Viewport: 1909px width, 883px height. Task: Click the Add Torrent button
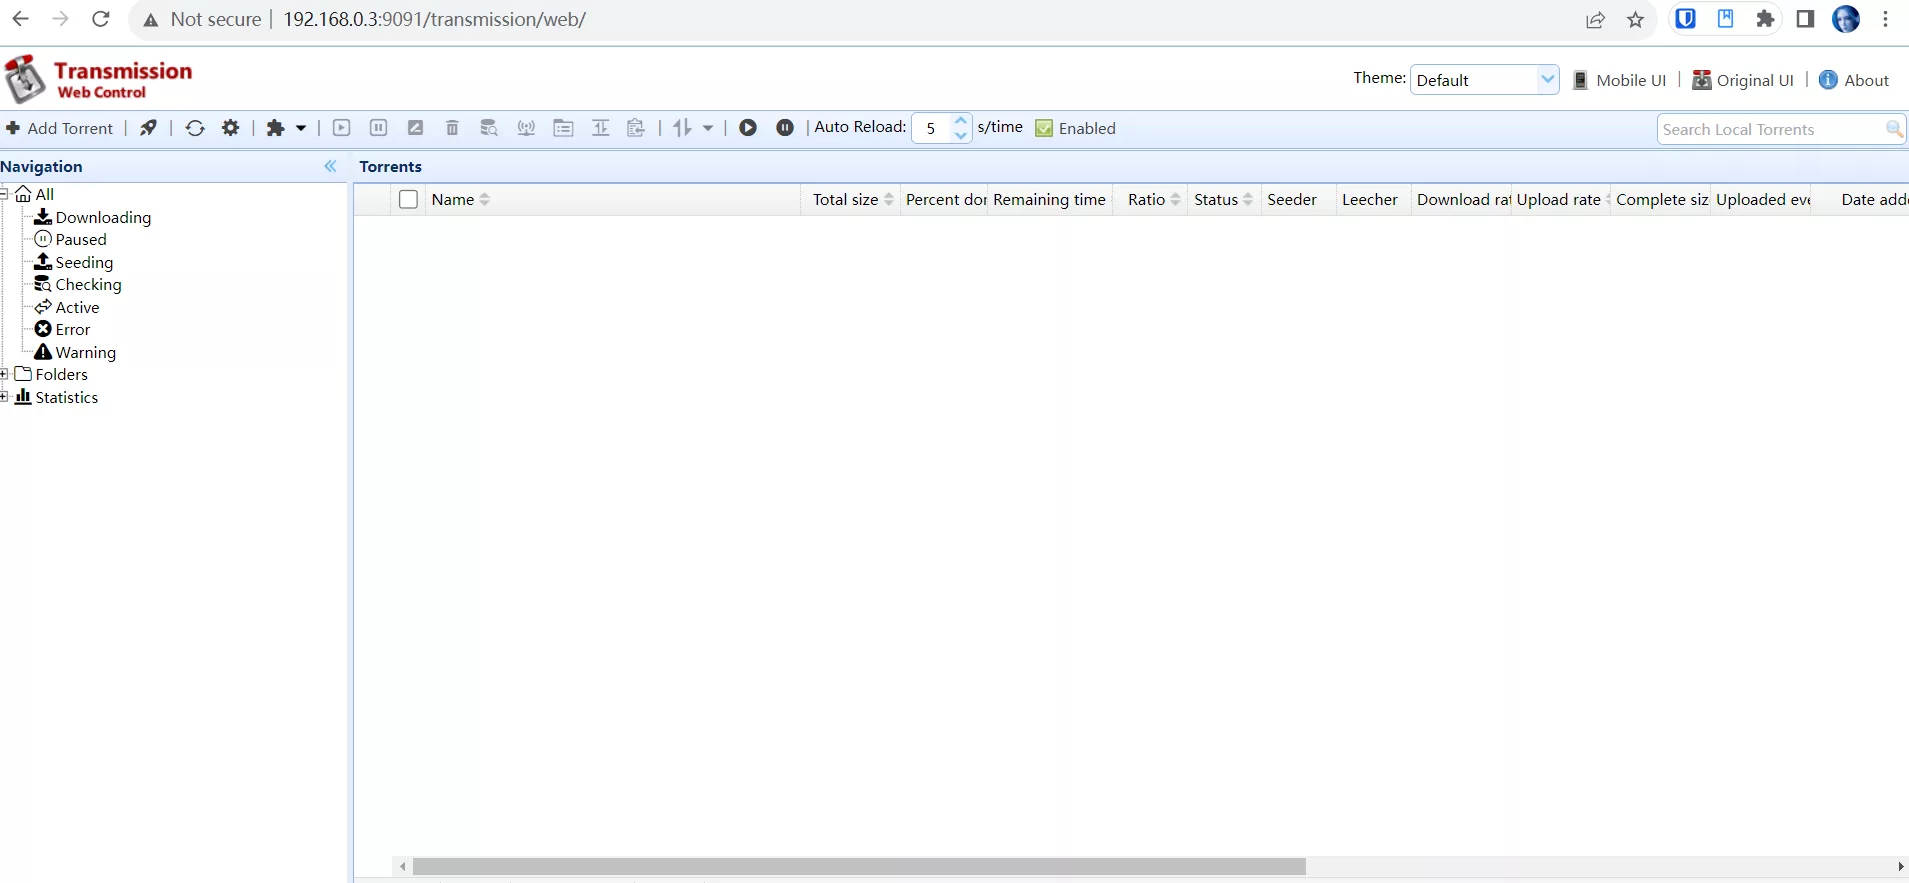(60, 128)
